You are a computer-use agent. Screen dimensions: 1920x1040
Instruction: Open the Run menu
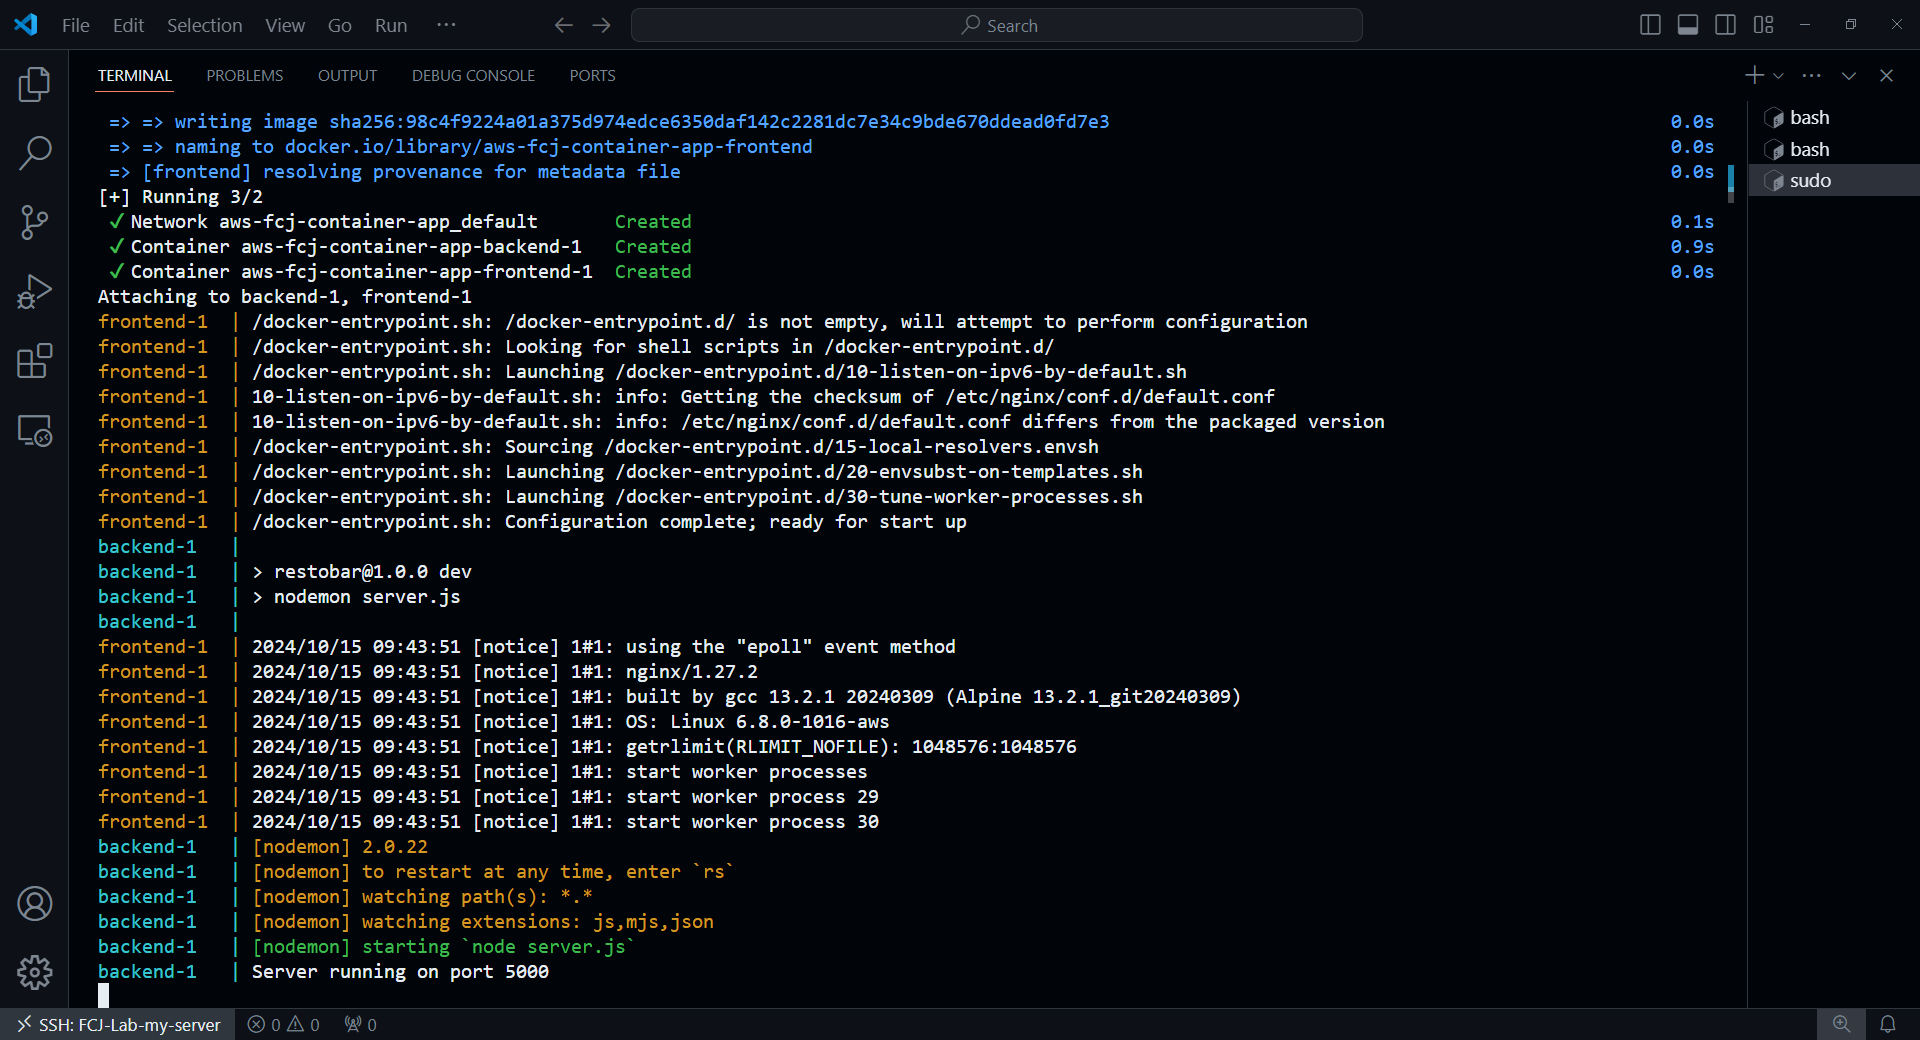click(x=391, y=25)
